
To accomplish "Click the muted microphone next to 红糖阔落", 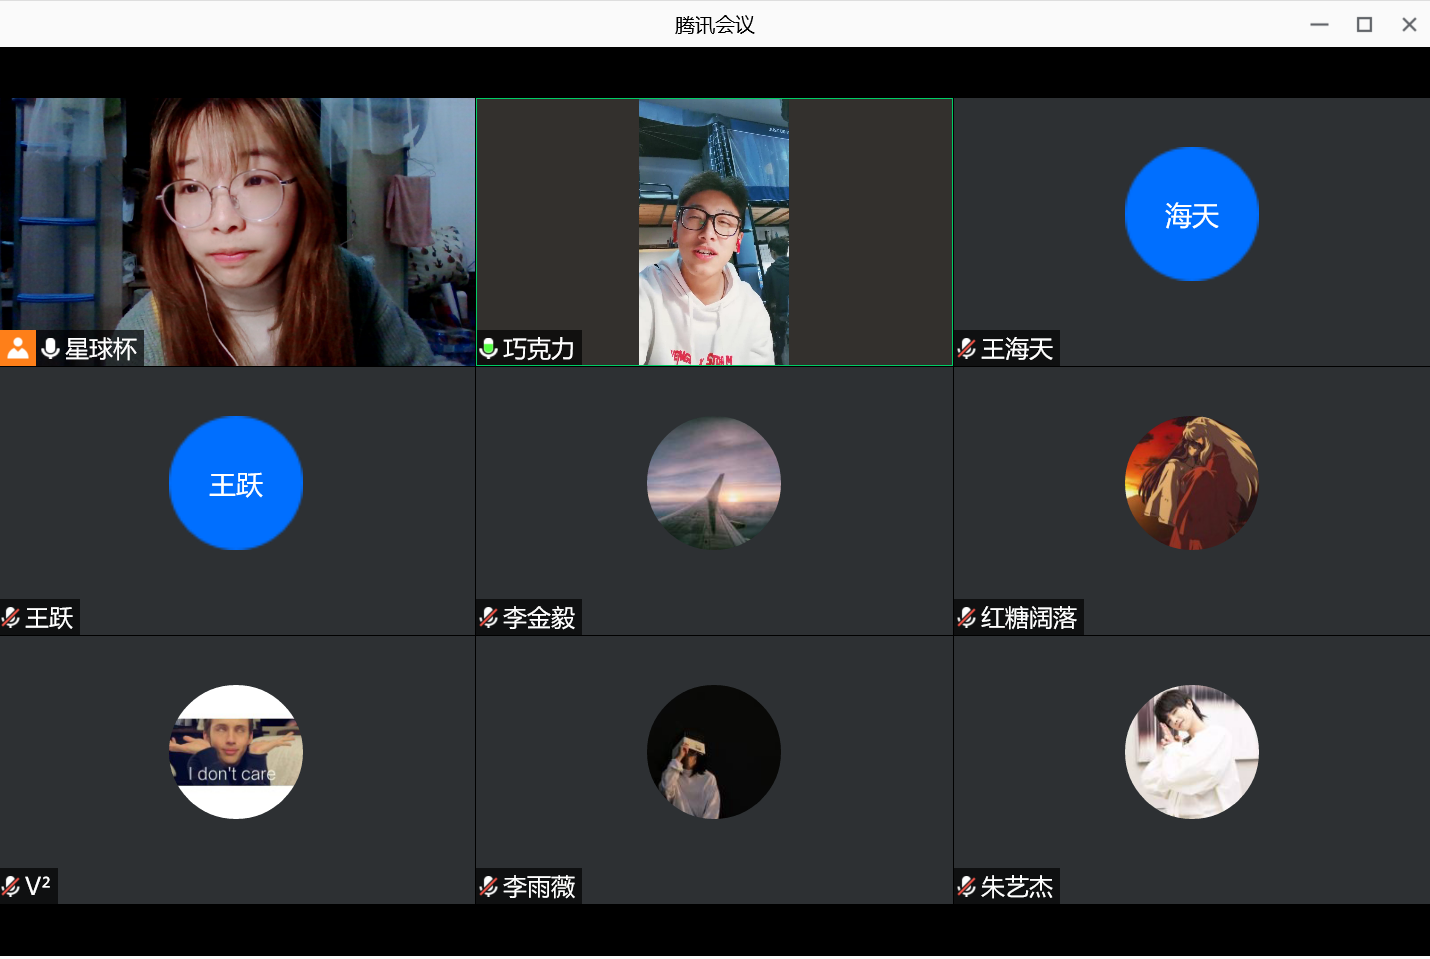I will coord(966,617).
